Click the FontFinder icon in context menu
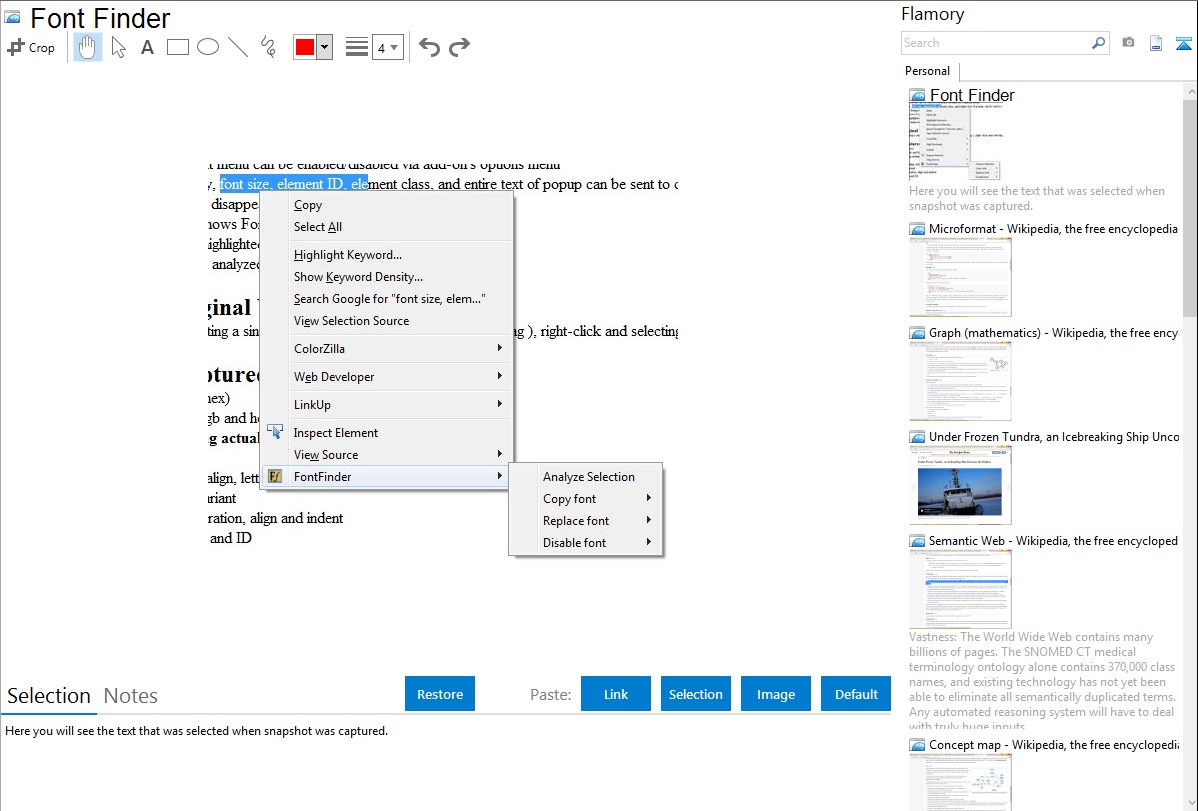Screen dimensions: 1198x811 coord(275,476)
